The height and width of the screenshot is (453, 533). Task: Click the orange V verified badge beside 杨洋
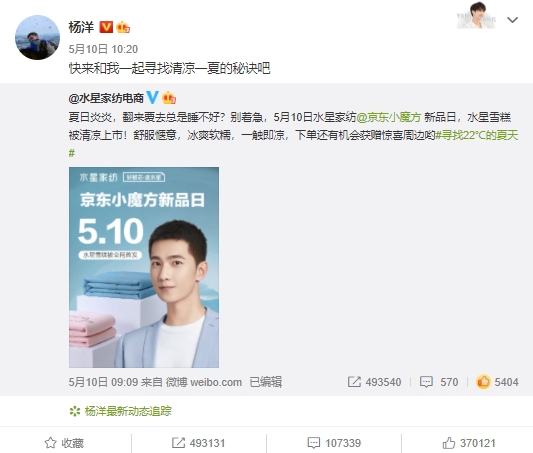[106, 27]
